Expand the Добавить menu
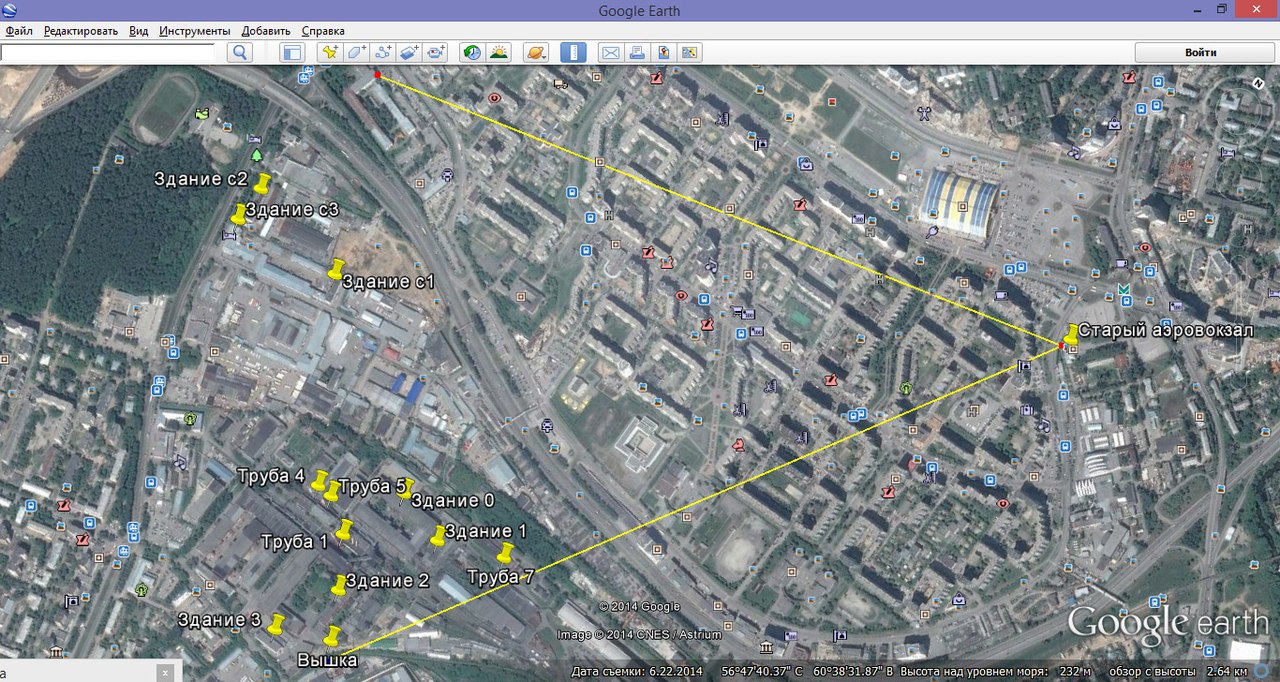 266,31
